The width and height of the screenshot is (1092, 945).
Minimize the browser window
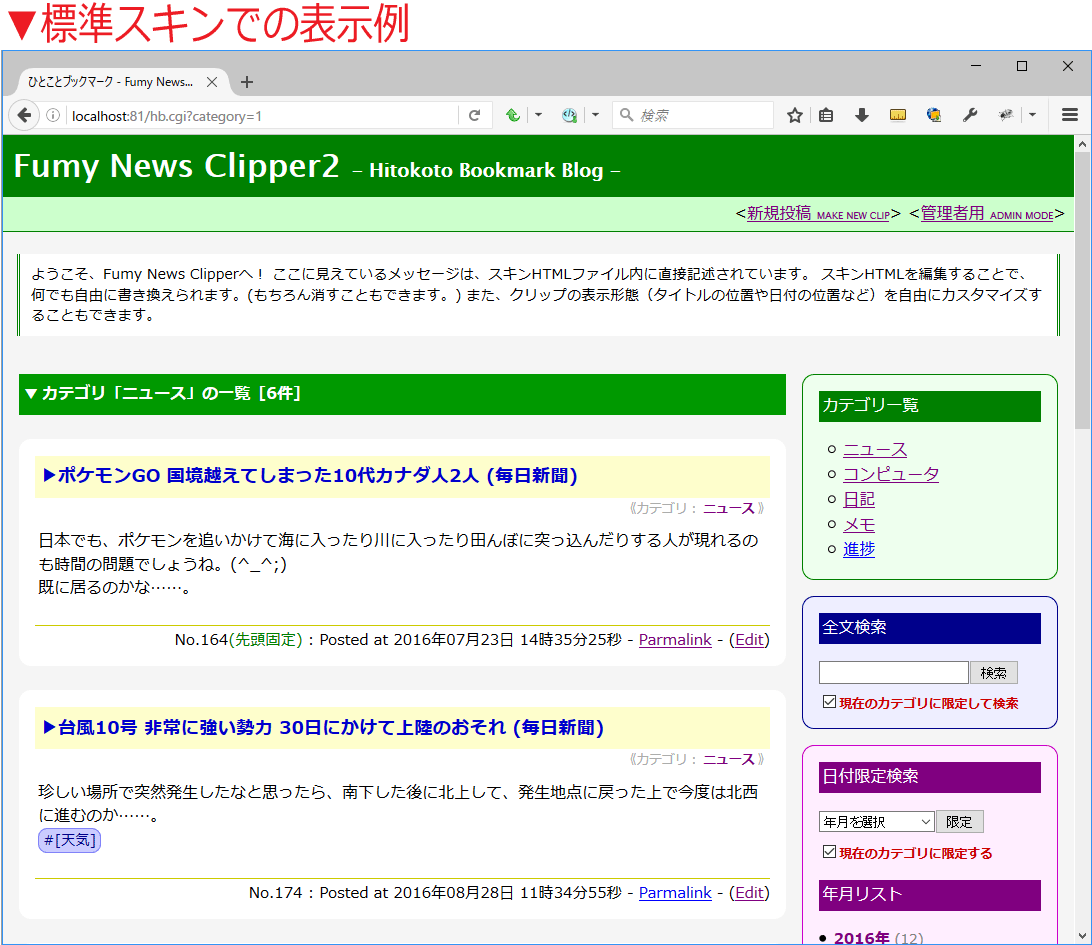coord(976,66)
